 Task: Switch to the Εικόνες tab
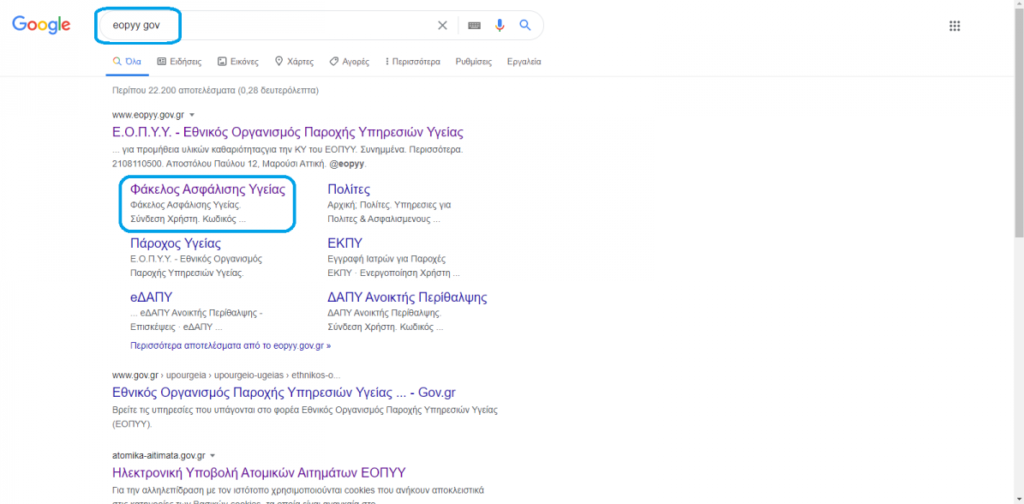click(x=238, y=62)
